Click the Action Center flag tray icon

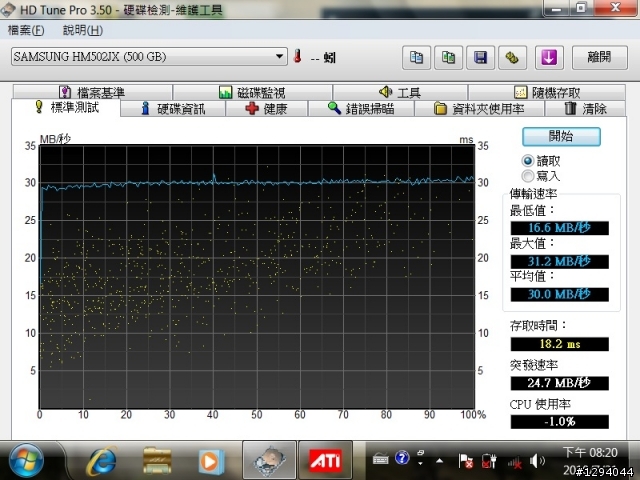466,461
